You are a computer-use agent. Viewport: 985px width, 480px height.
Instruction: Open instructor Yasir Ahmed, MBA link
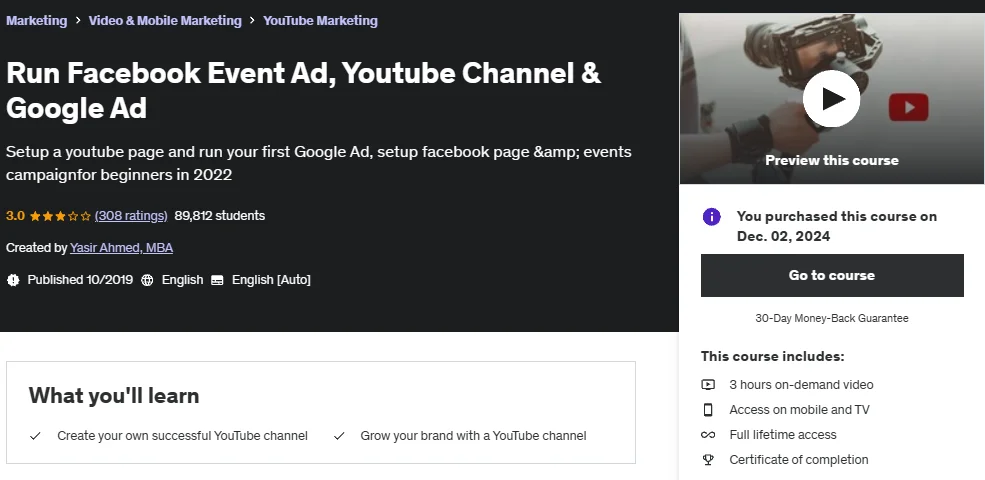121,248
